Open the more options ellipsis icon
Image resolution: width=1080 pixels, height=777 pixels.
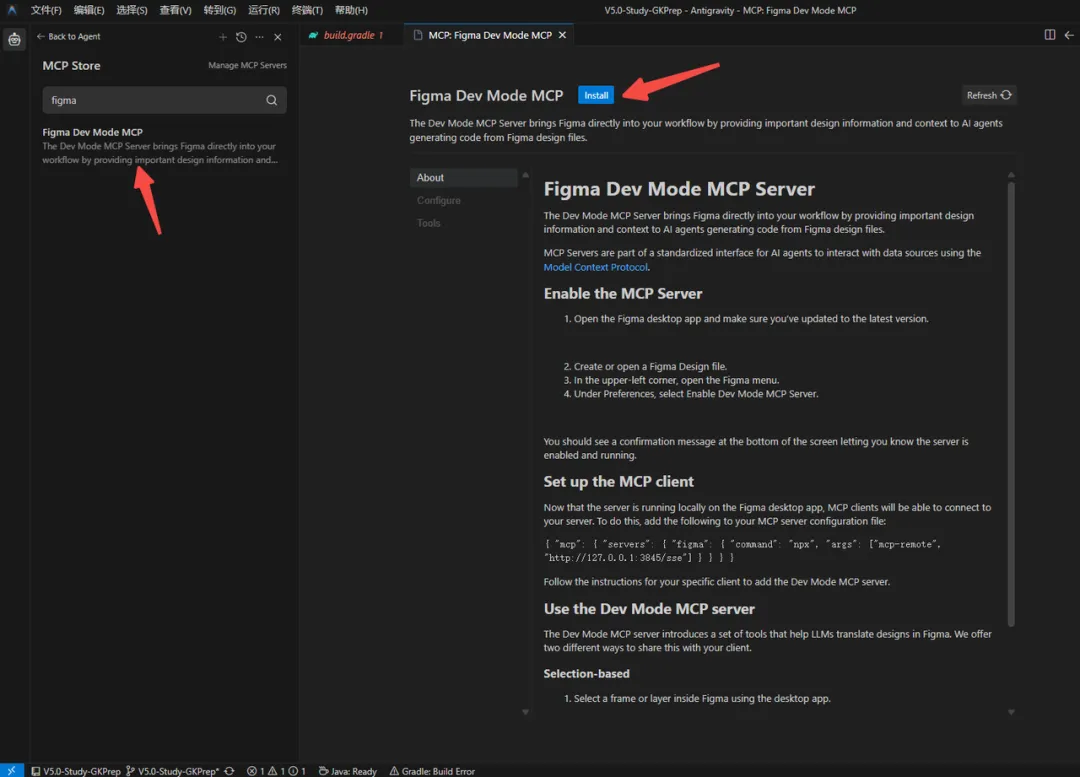(x=259, y=37)
